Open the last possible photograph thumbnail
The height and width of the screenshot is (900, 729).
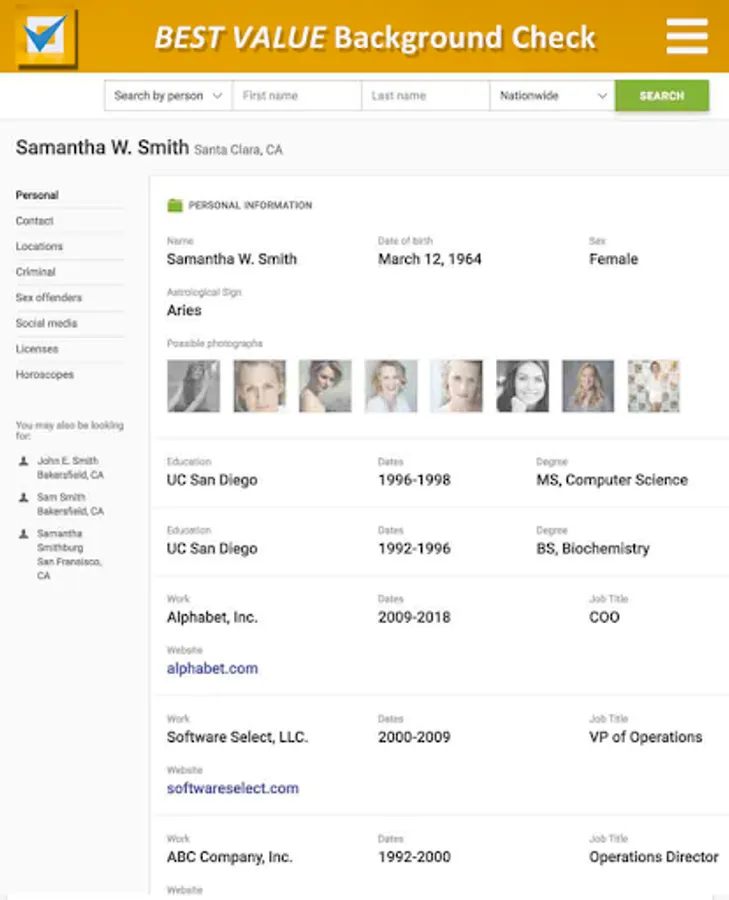pyautogui.click(x=654, y=386)
